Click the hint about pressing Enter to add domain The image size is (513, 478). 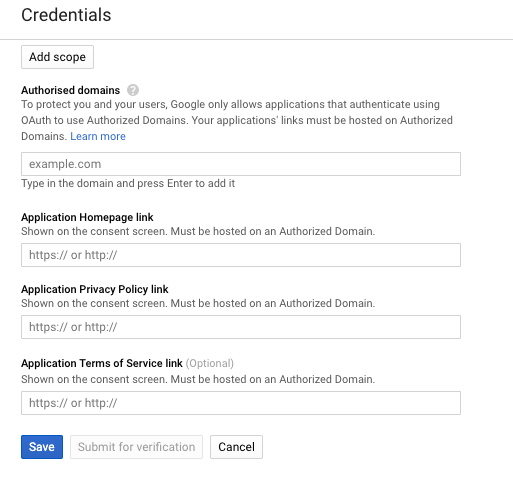[128, 183]
